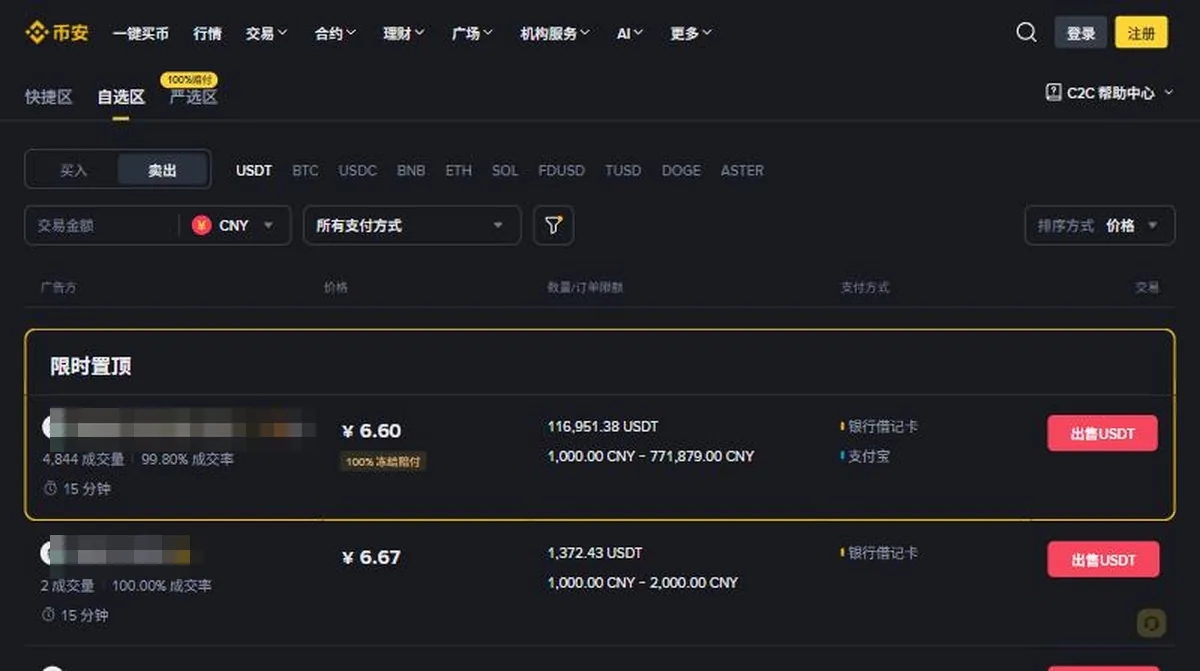Expand the 机构服务 menu
Image resolution: width=1200 pixels, height=671 pixels.
coord(555,33)
